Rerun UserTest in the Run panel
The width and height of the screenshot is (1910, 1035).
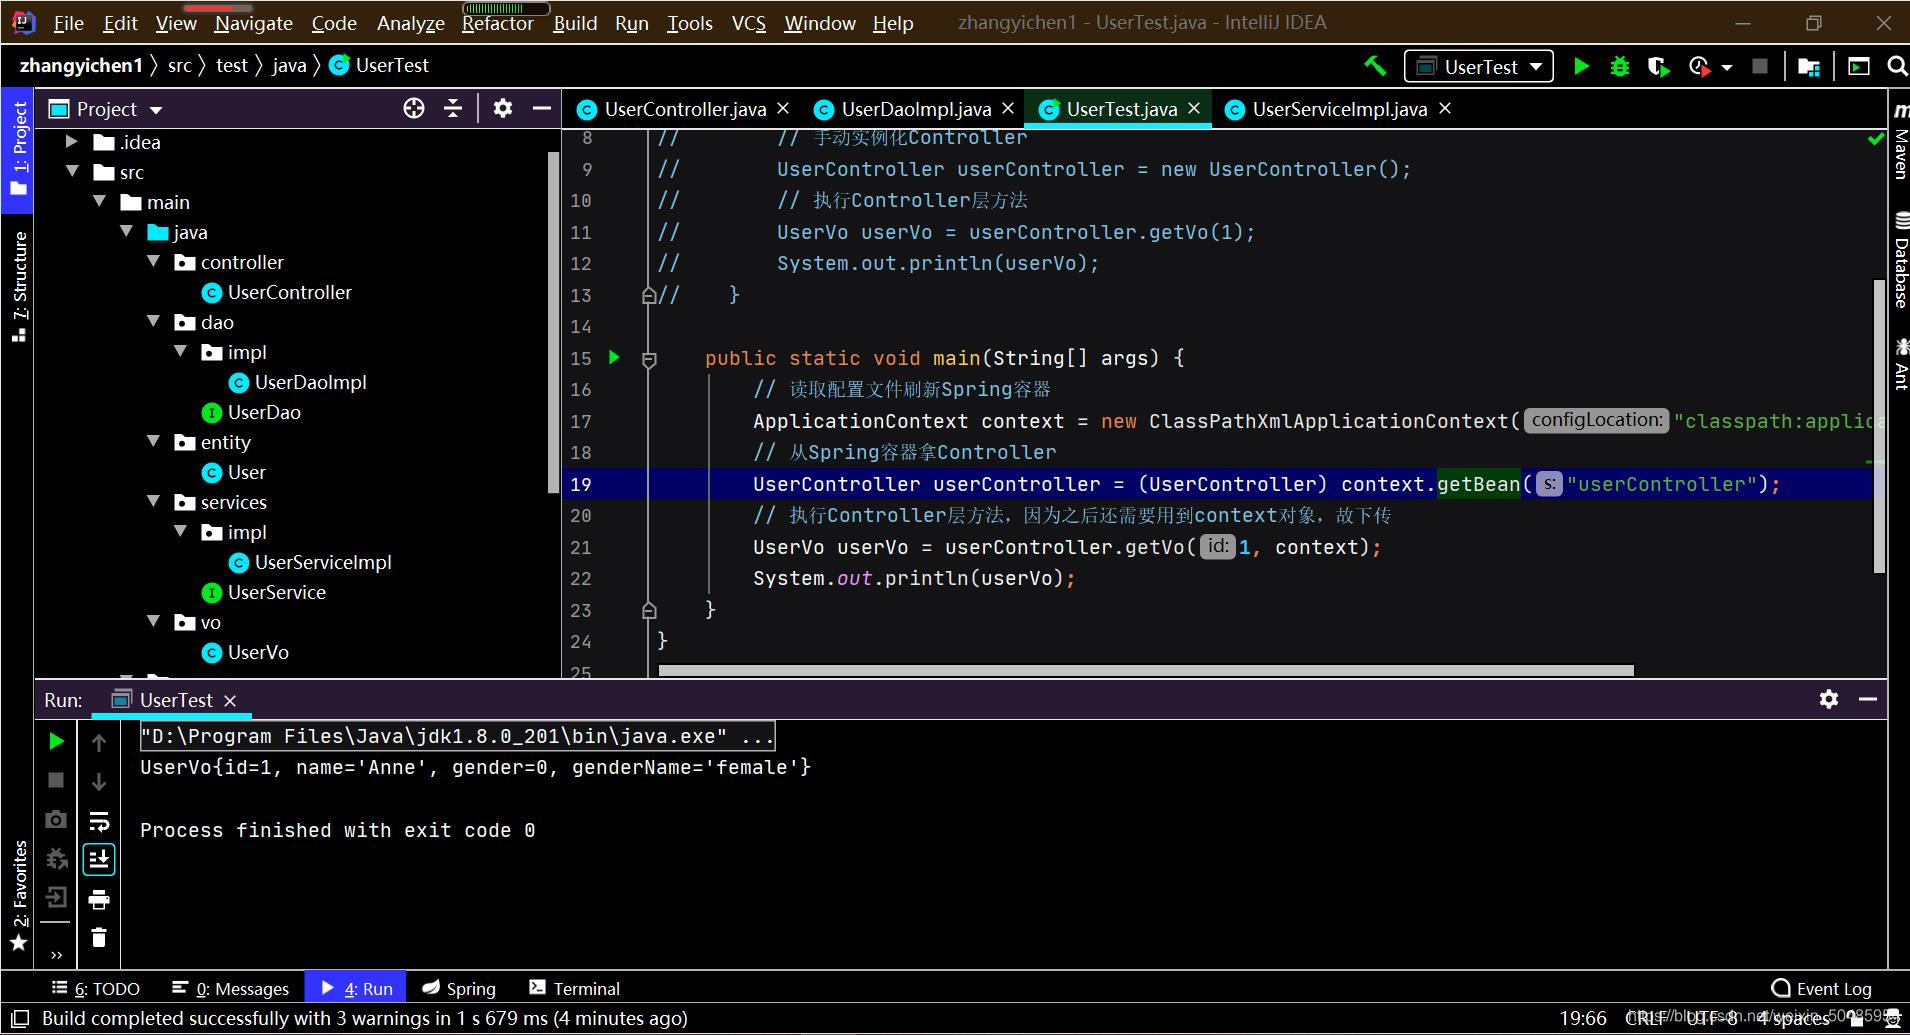pyautogui.click(x=57, y=741)
